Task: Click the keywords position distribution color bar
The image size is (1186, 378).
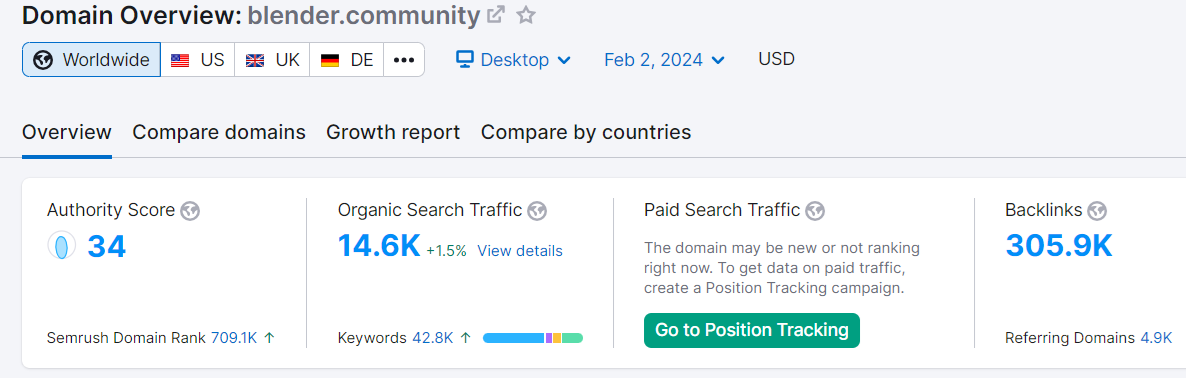Action: point(532,338)
